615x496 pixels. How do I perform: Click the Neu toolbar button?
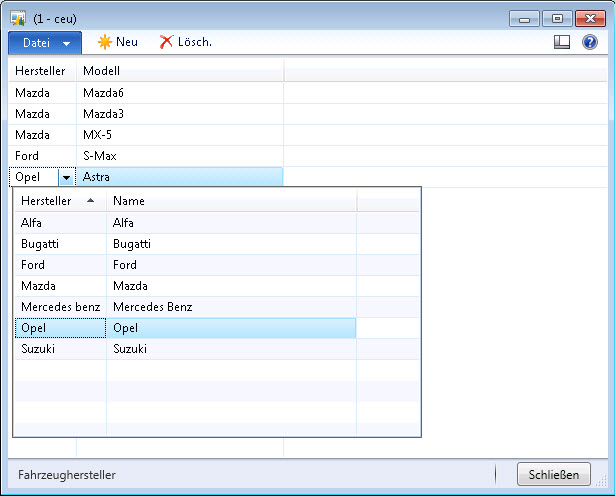[x=118, y=42]
